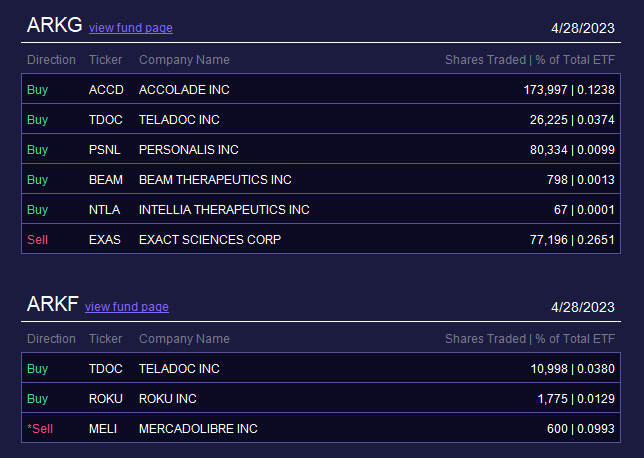Screen dimensions: 644x458
Task: Click the value 80,334 | 0.0099
Action: coord(572,150)
